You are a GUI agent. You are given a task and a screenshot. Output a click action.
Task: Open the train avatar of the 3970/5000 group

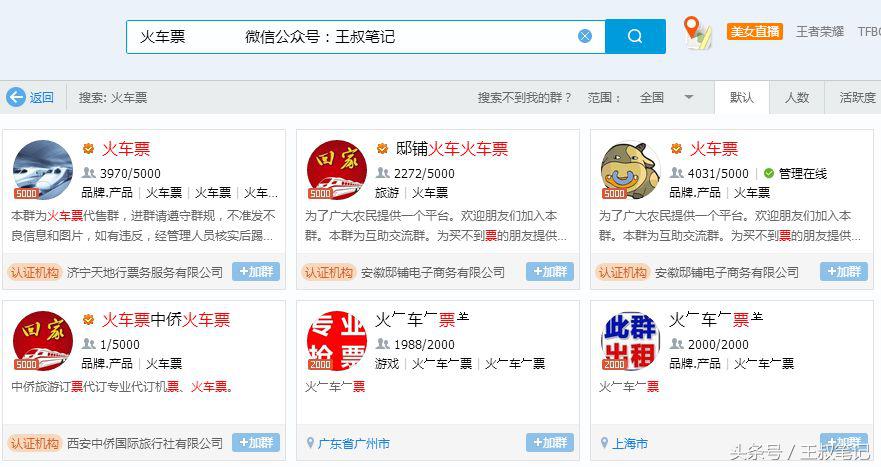(43, 170)
